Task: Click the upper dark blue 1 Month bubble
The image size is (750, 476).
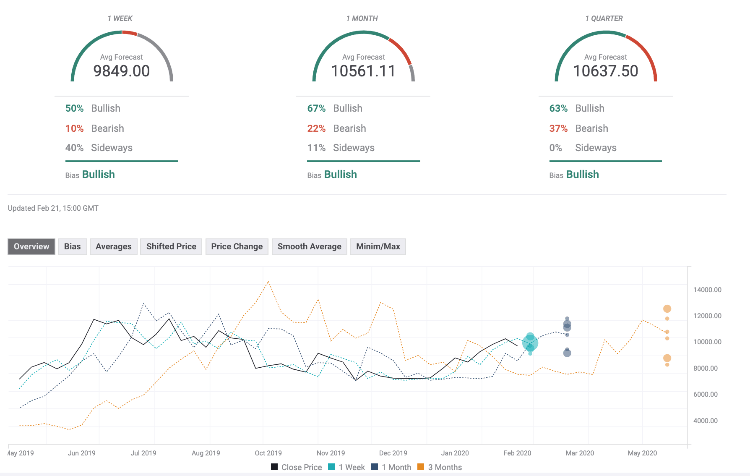Action: coord(567,325)
